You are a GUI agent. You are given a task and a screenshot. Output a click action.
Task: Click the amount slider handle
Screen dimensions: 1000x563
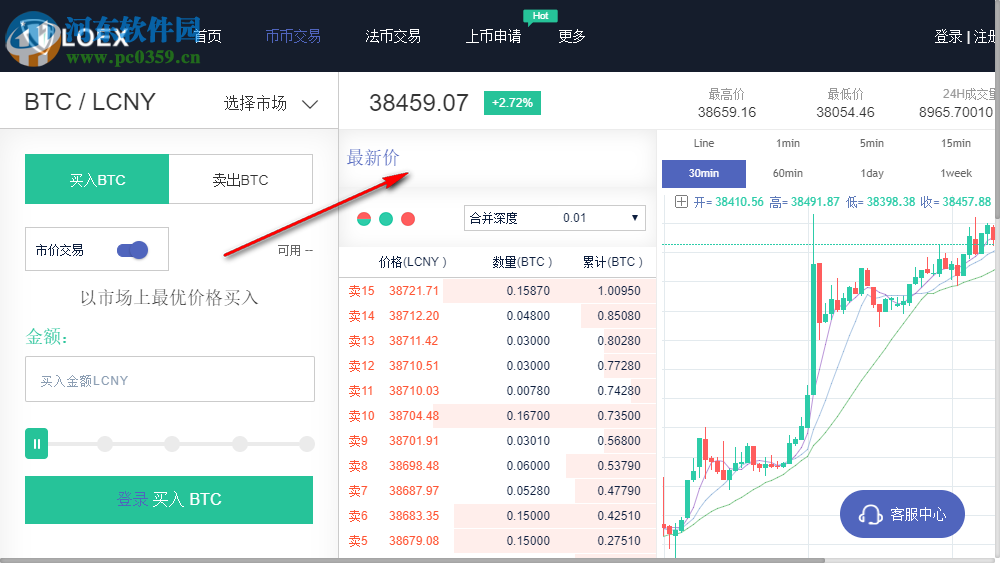coord(36,444)
